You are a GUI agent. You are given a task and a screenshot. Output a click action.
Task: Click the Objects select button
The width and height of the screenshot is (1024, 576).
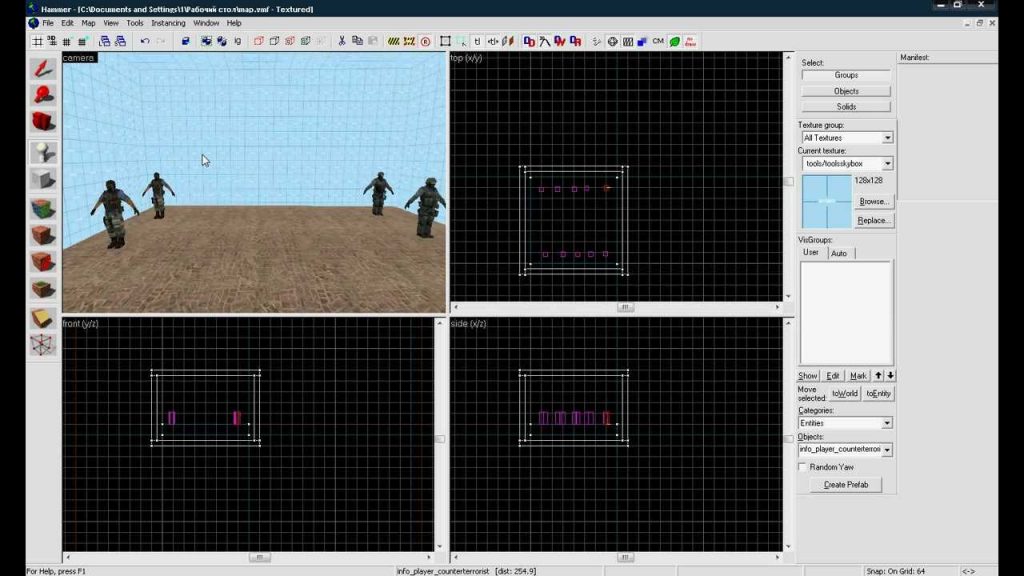pyautogui.click(x=846, y=91)
